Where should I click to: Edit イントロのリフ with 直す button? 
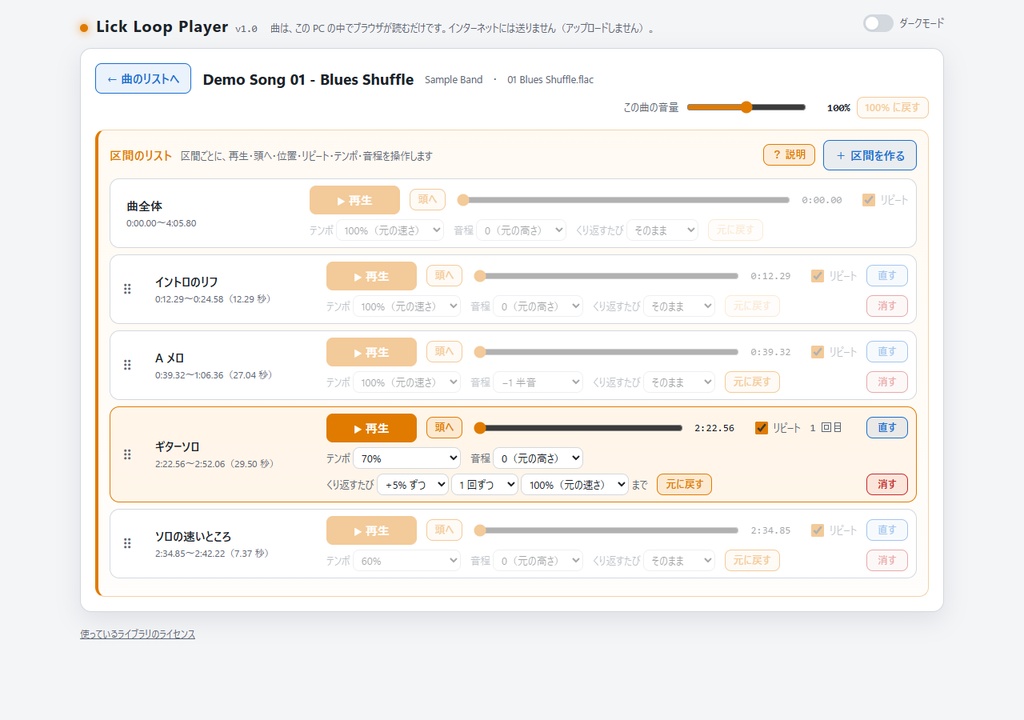[x=887, y=276]
